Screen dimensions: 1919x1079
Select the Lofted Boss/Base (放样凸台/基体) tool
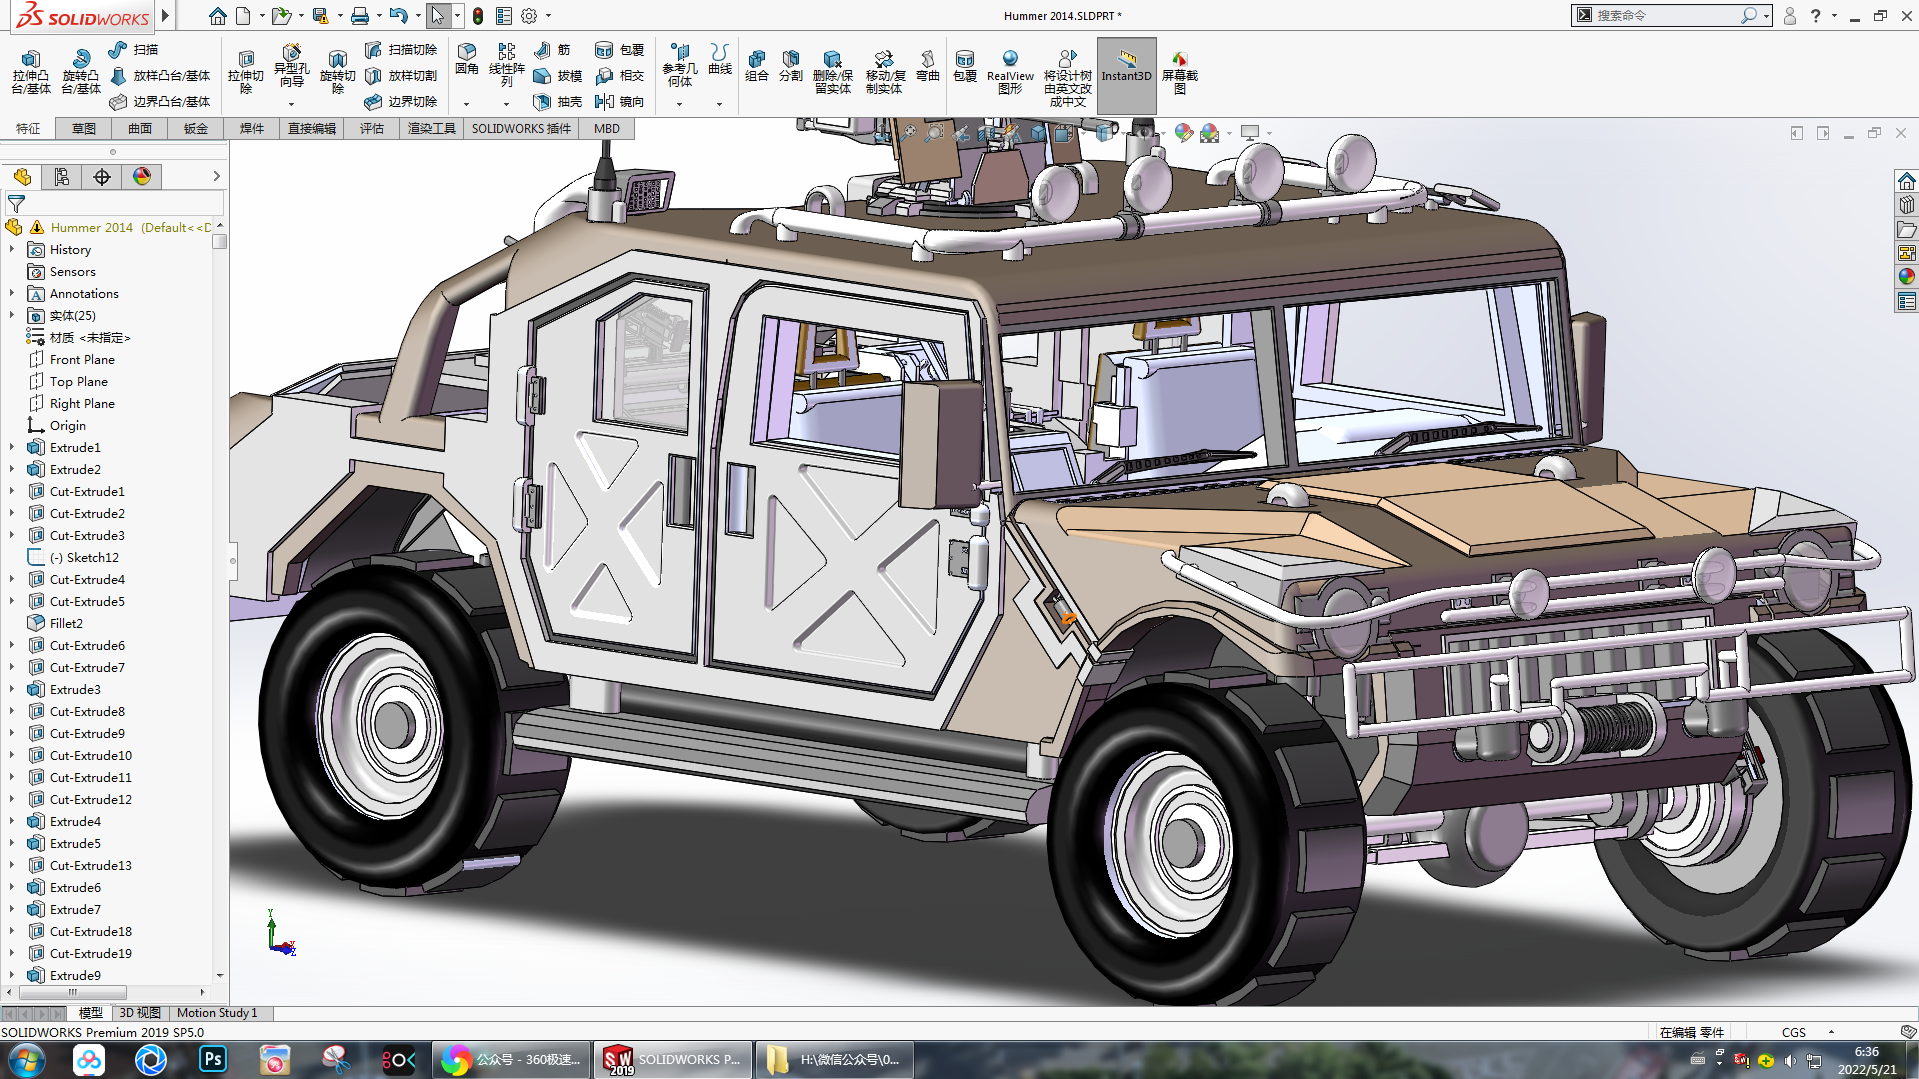pos(159,75)
